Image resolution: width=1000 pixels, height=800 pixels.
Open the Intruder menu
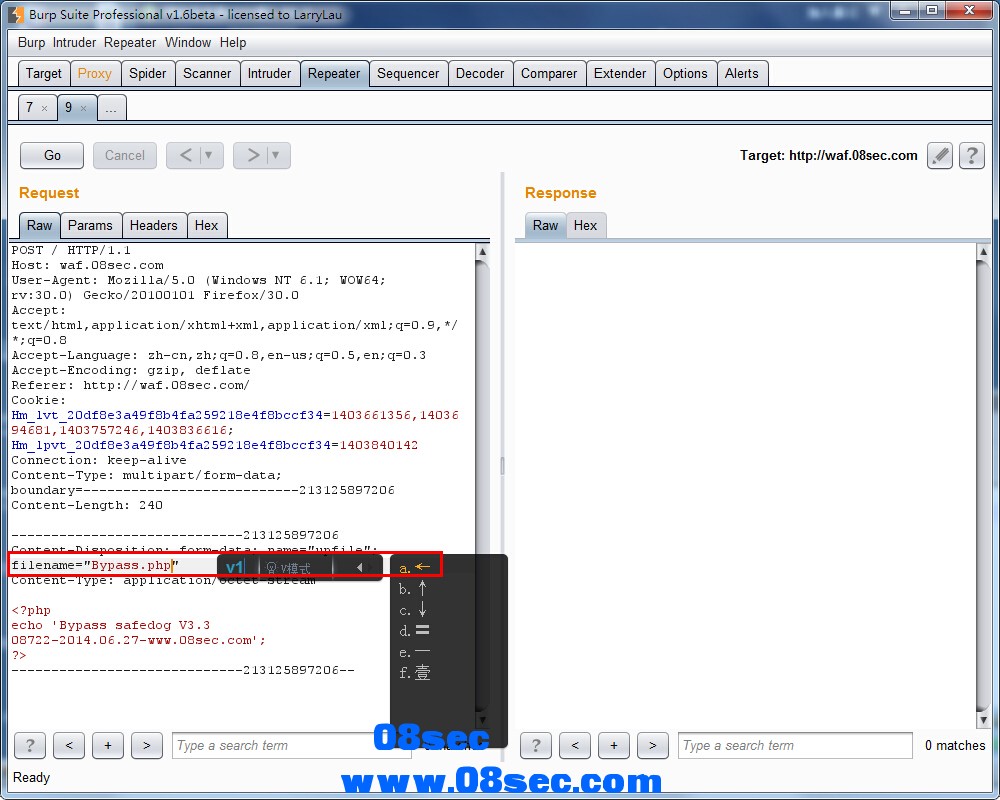point(74,43)
